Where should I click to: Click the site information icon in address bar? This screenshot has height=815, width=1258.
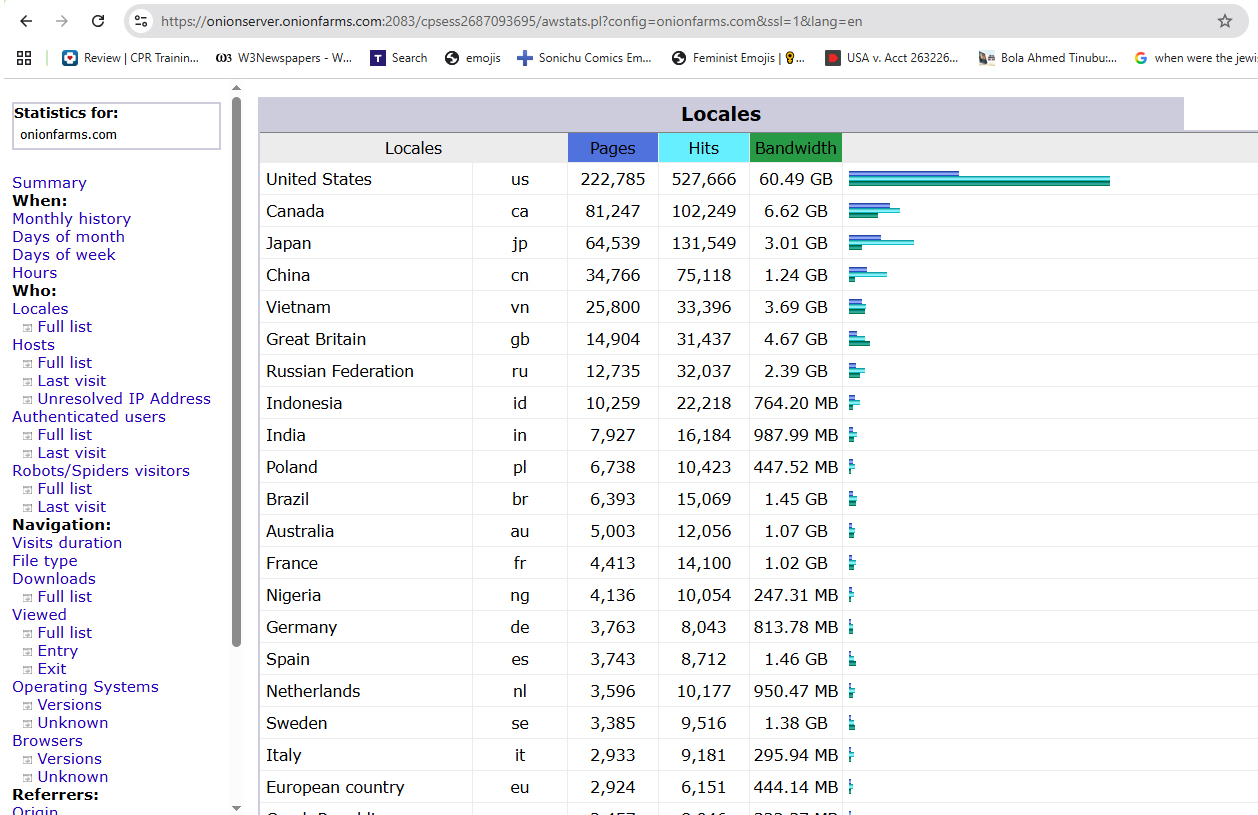click(141, 21)
